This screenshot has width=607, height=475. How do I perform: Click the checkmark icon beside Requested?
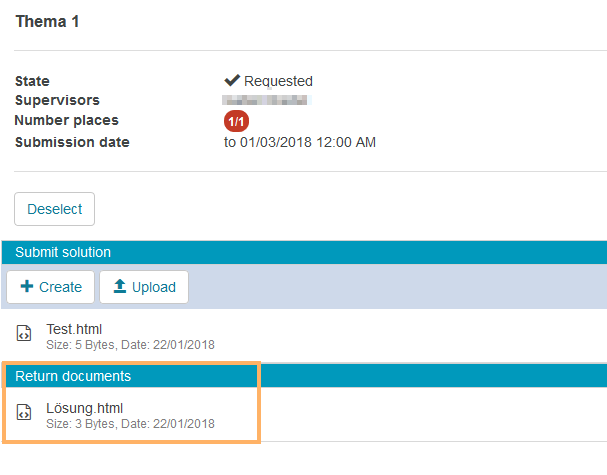pyautogui.click(x=232, y=81)
